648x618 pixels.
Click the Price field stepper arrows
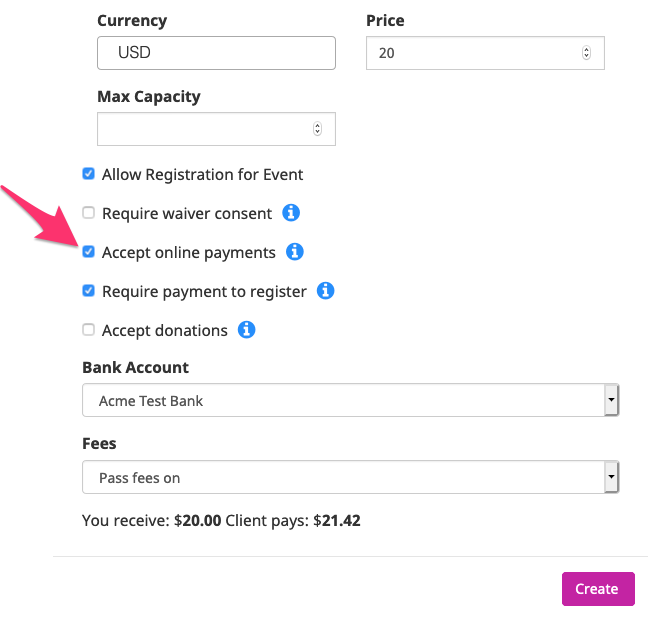(x=586, y=53)
